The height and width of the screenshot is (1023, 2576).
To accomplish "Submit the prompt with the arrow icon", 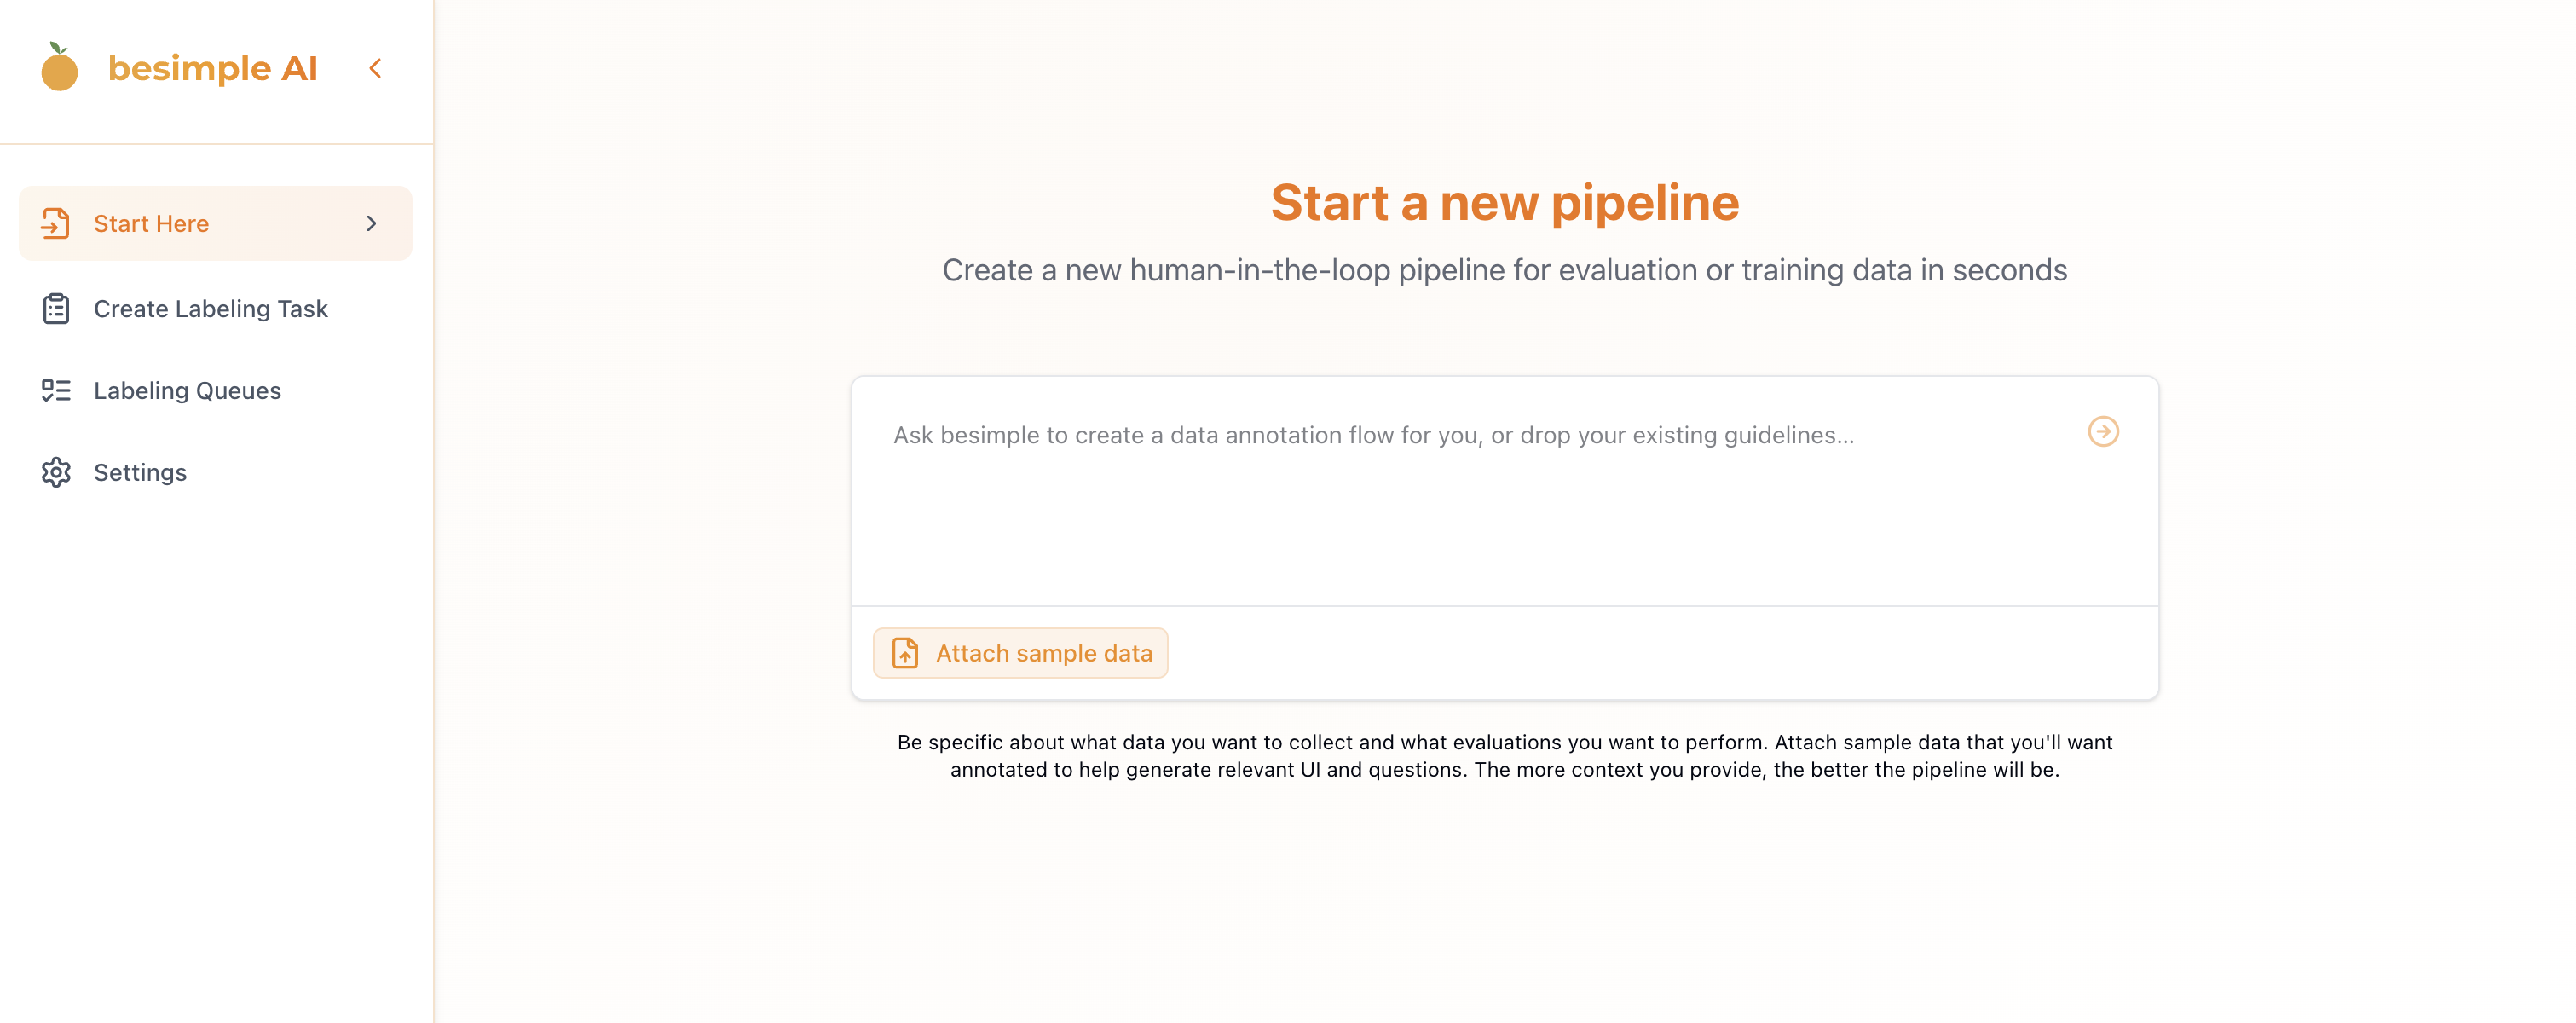I will click(x=2105, y=432).
